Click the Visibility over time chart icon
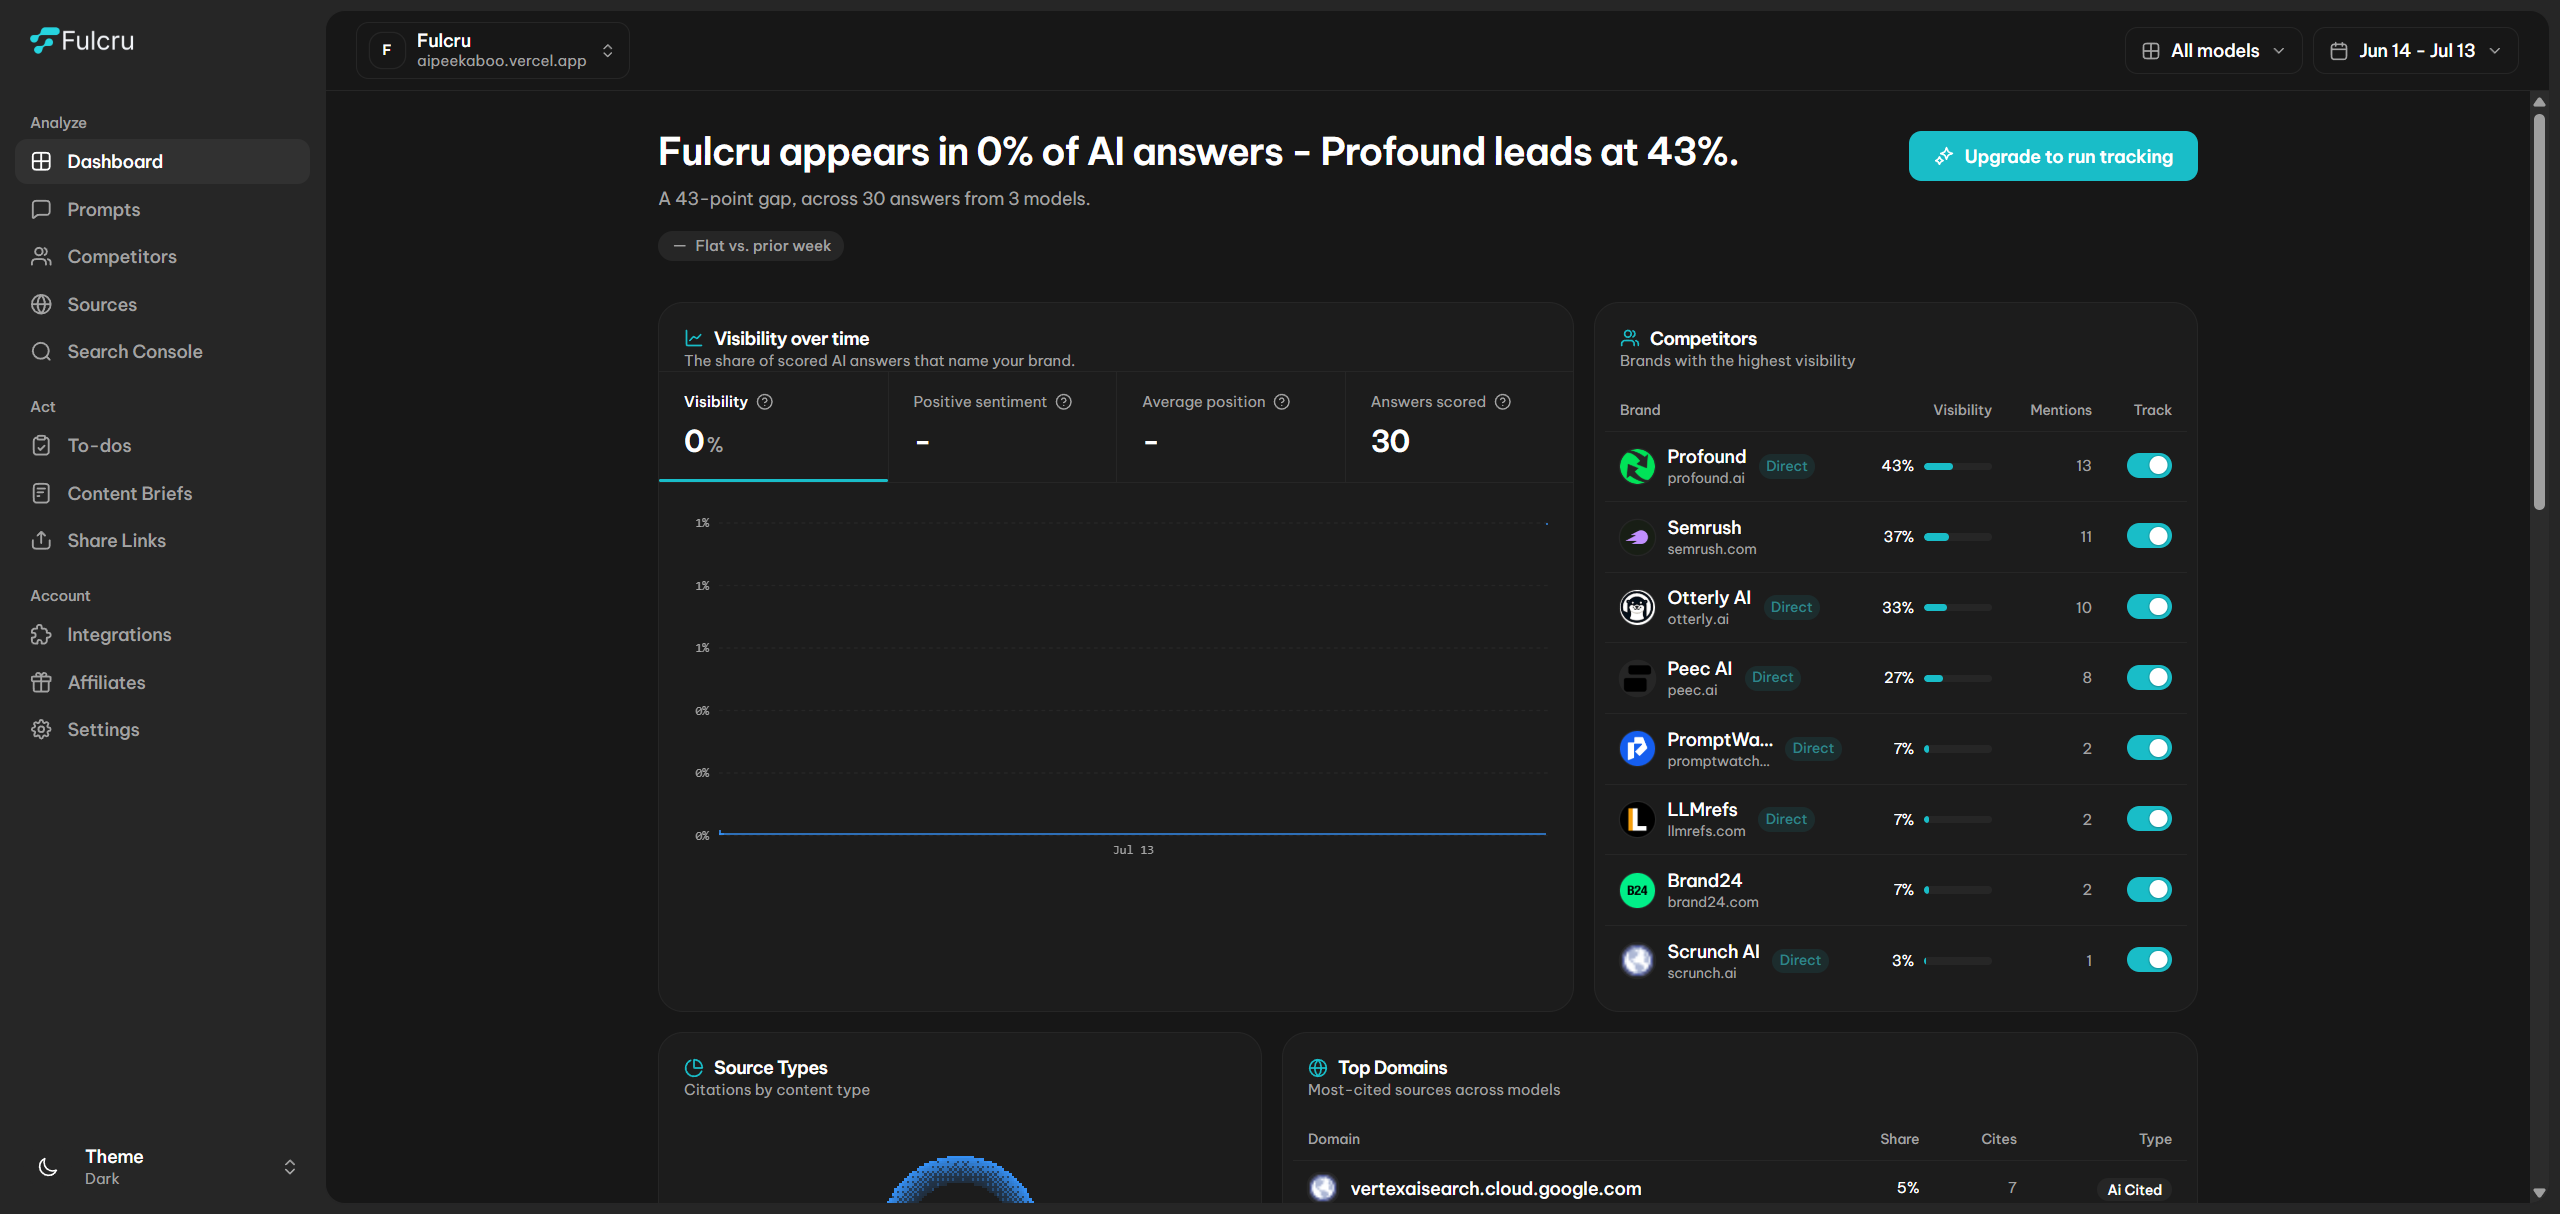2560x1214 pixels. click(x=694, y=339)
